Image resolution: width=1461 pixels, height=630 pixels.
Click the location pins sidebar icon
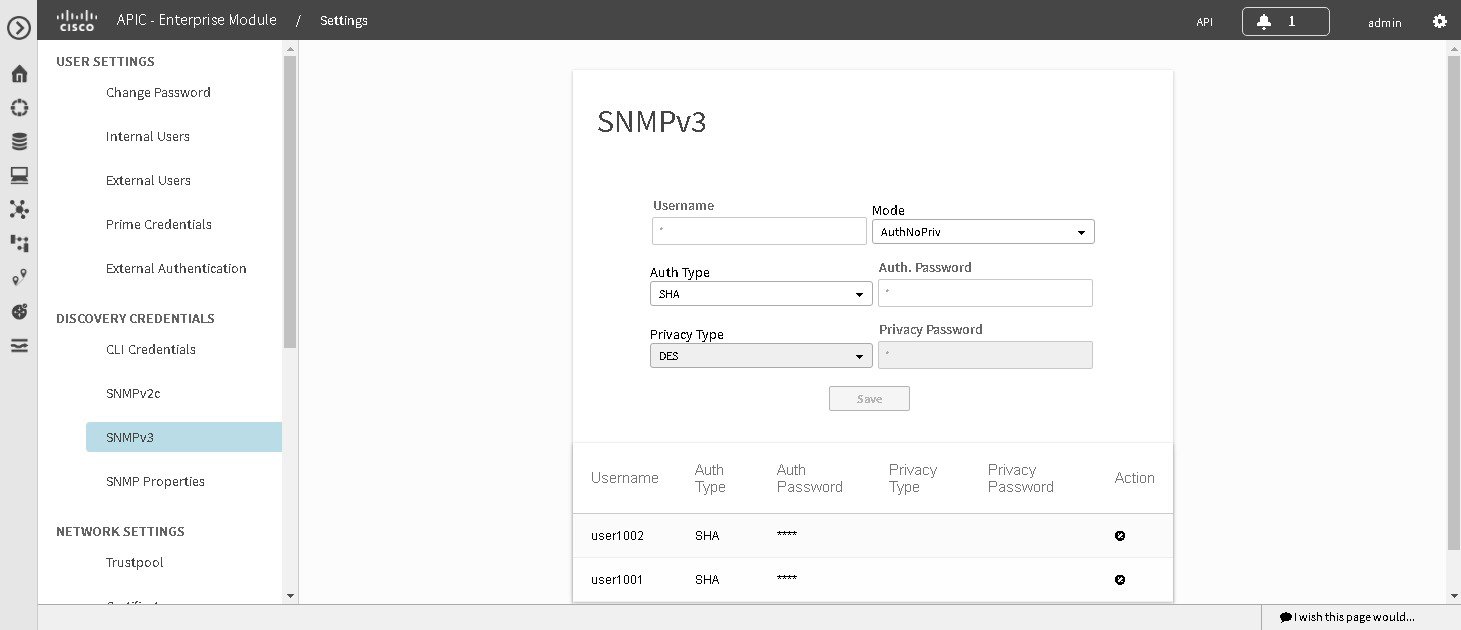click(19, 277)
